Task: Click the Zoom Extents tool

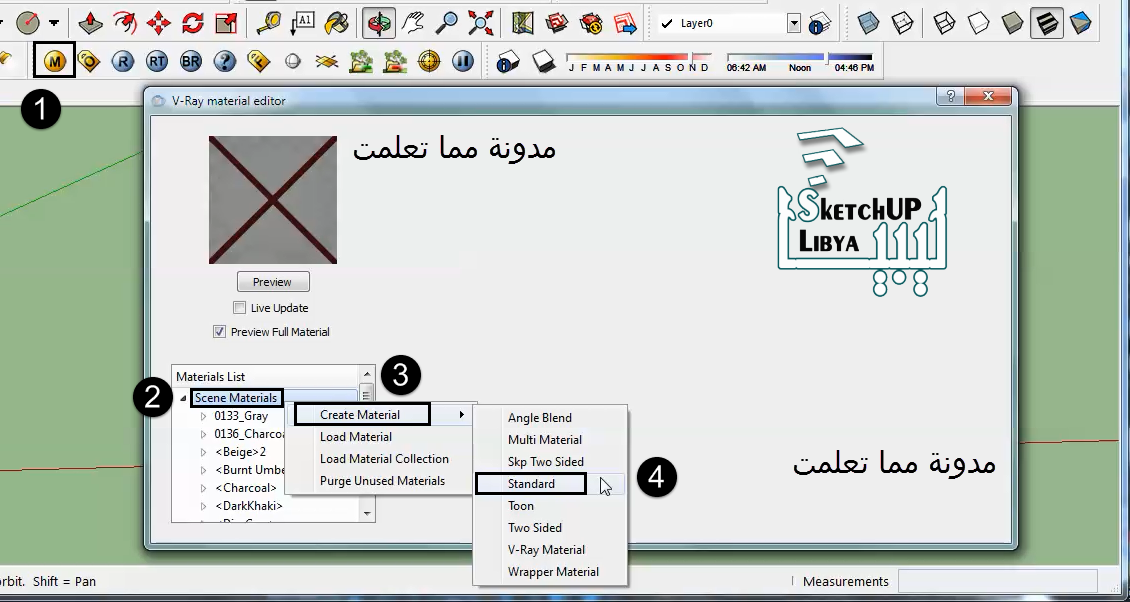Action: (x=480, y=23)
